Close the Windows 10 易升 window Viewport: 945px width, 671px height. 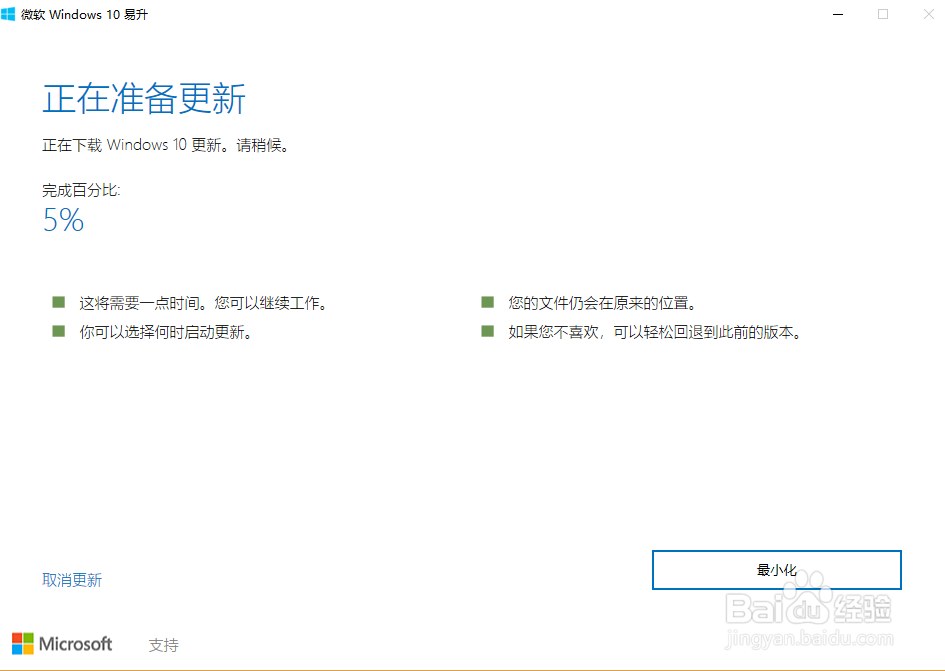[x=929, y=14]
